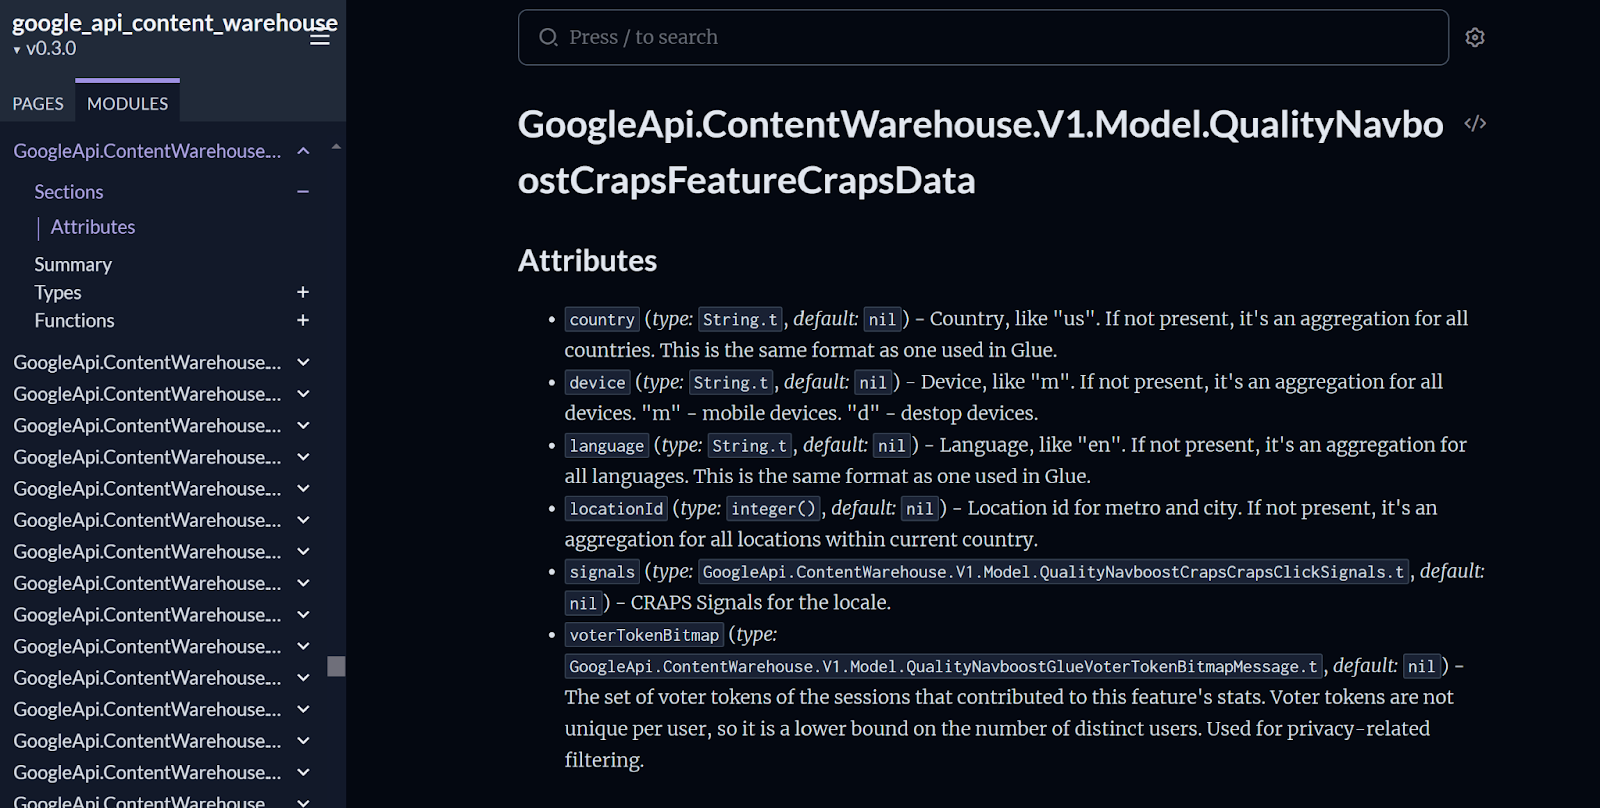
Task: Expand Types with the plus icon
Action: click(303, 292)
